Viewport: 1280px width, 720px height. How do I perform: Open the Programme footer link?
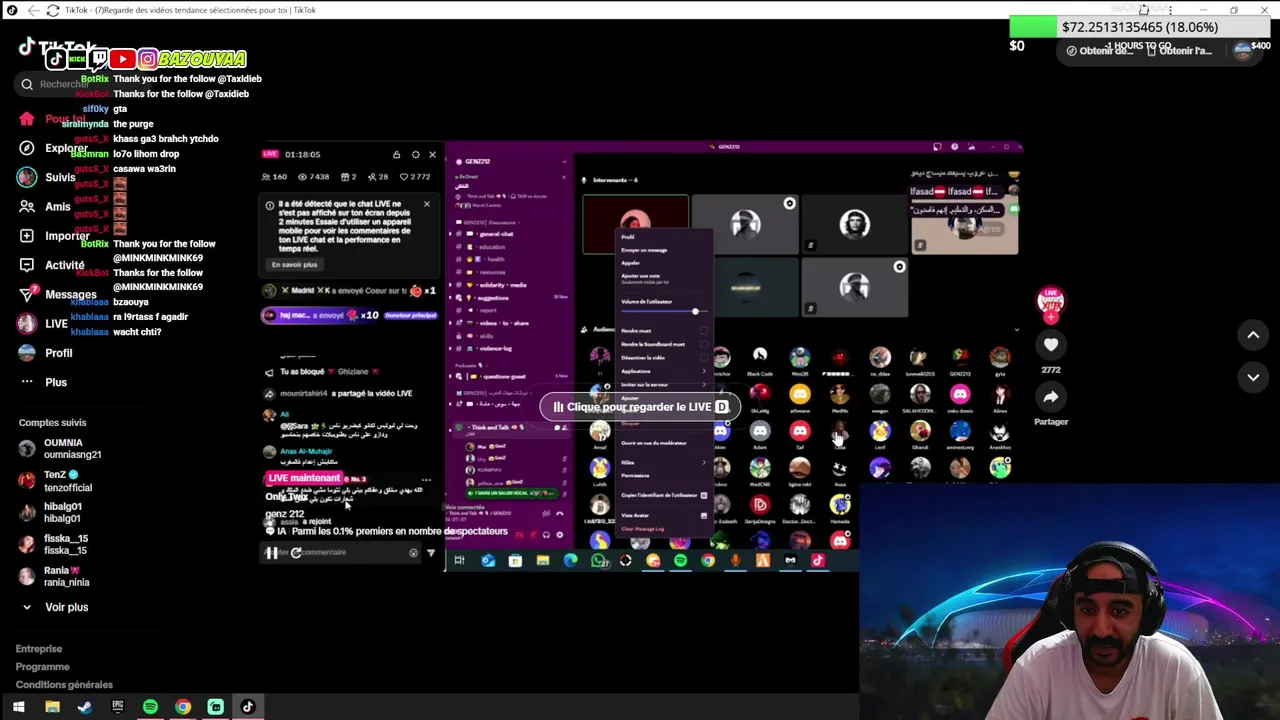pyautogui.click(x=43, y=667)
